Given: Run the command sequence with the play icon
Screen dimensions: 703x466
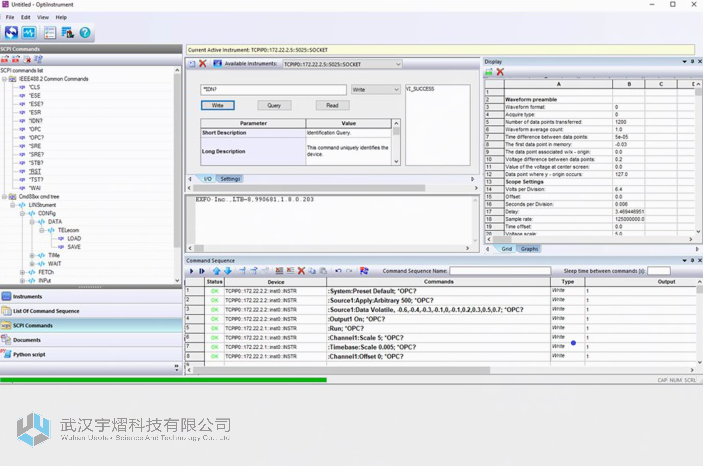Looking at the screenshot, I should tap(191, 271).
